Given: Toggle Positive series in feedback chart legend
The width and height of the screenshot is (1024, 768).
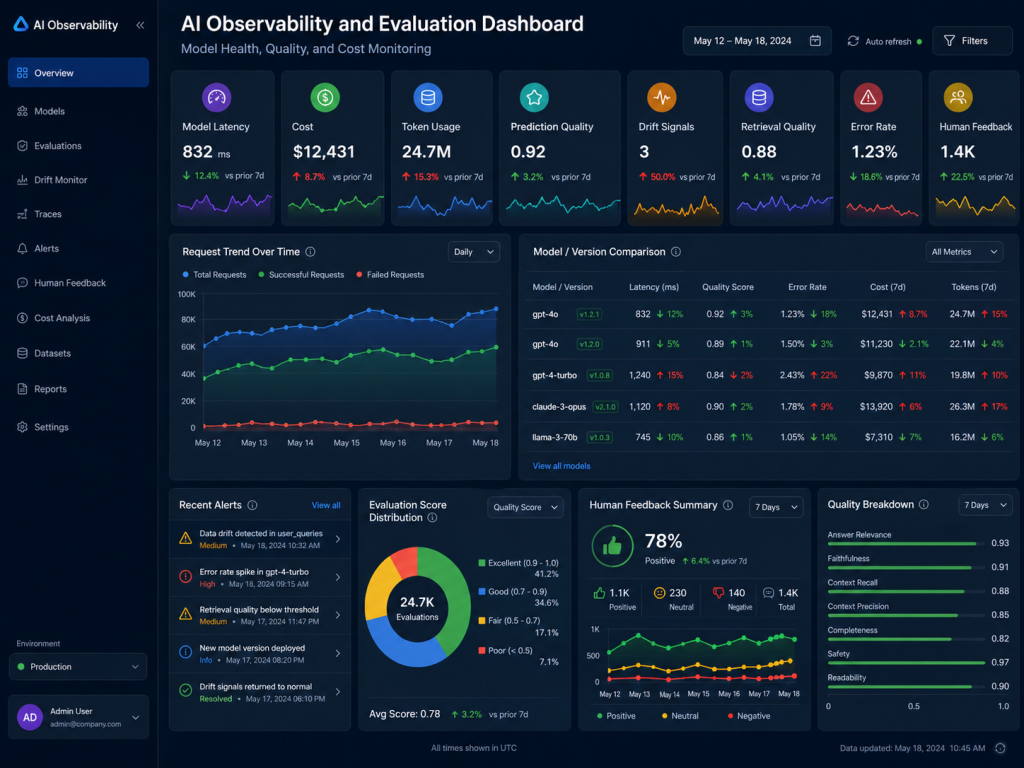Looking at the screenshot, I should click(x=616, y=716).
